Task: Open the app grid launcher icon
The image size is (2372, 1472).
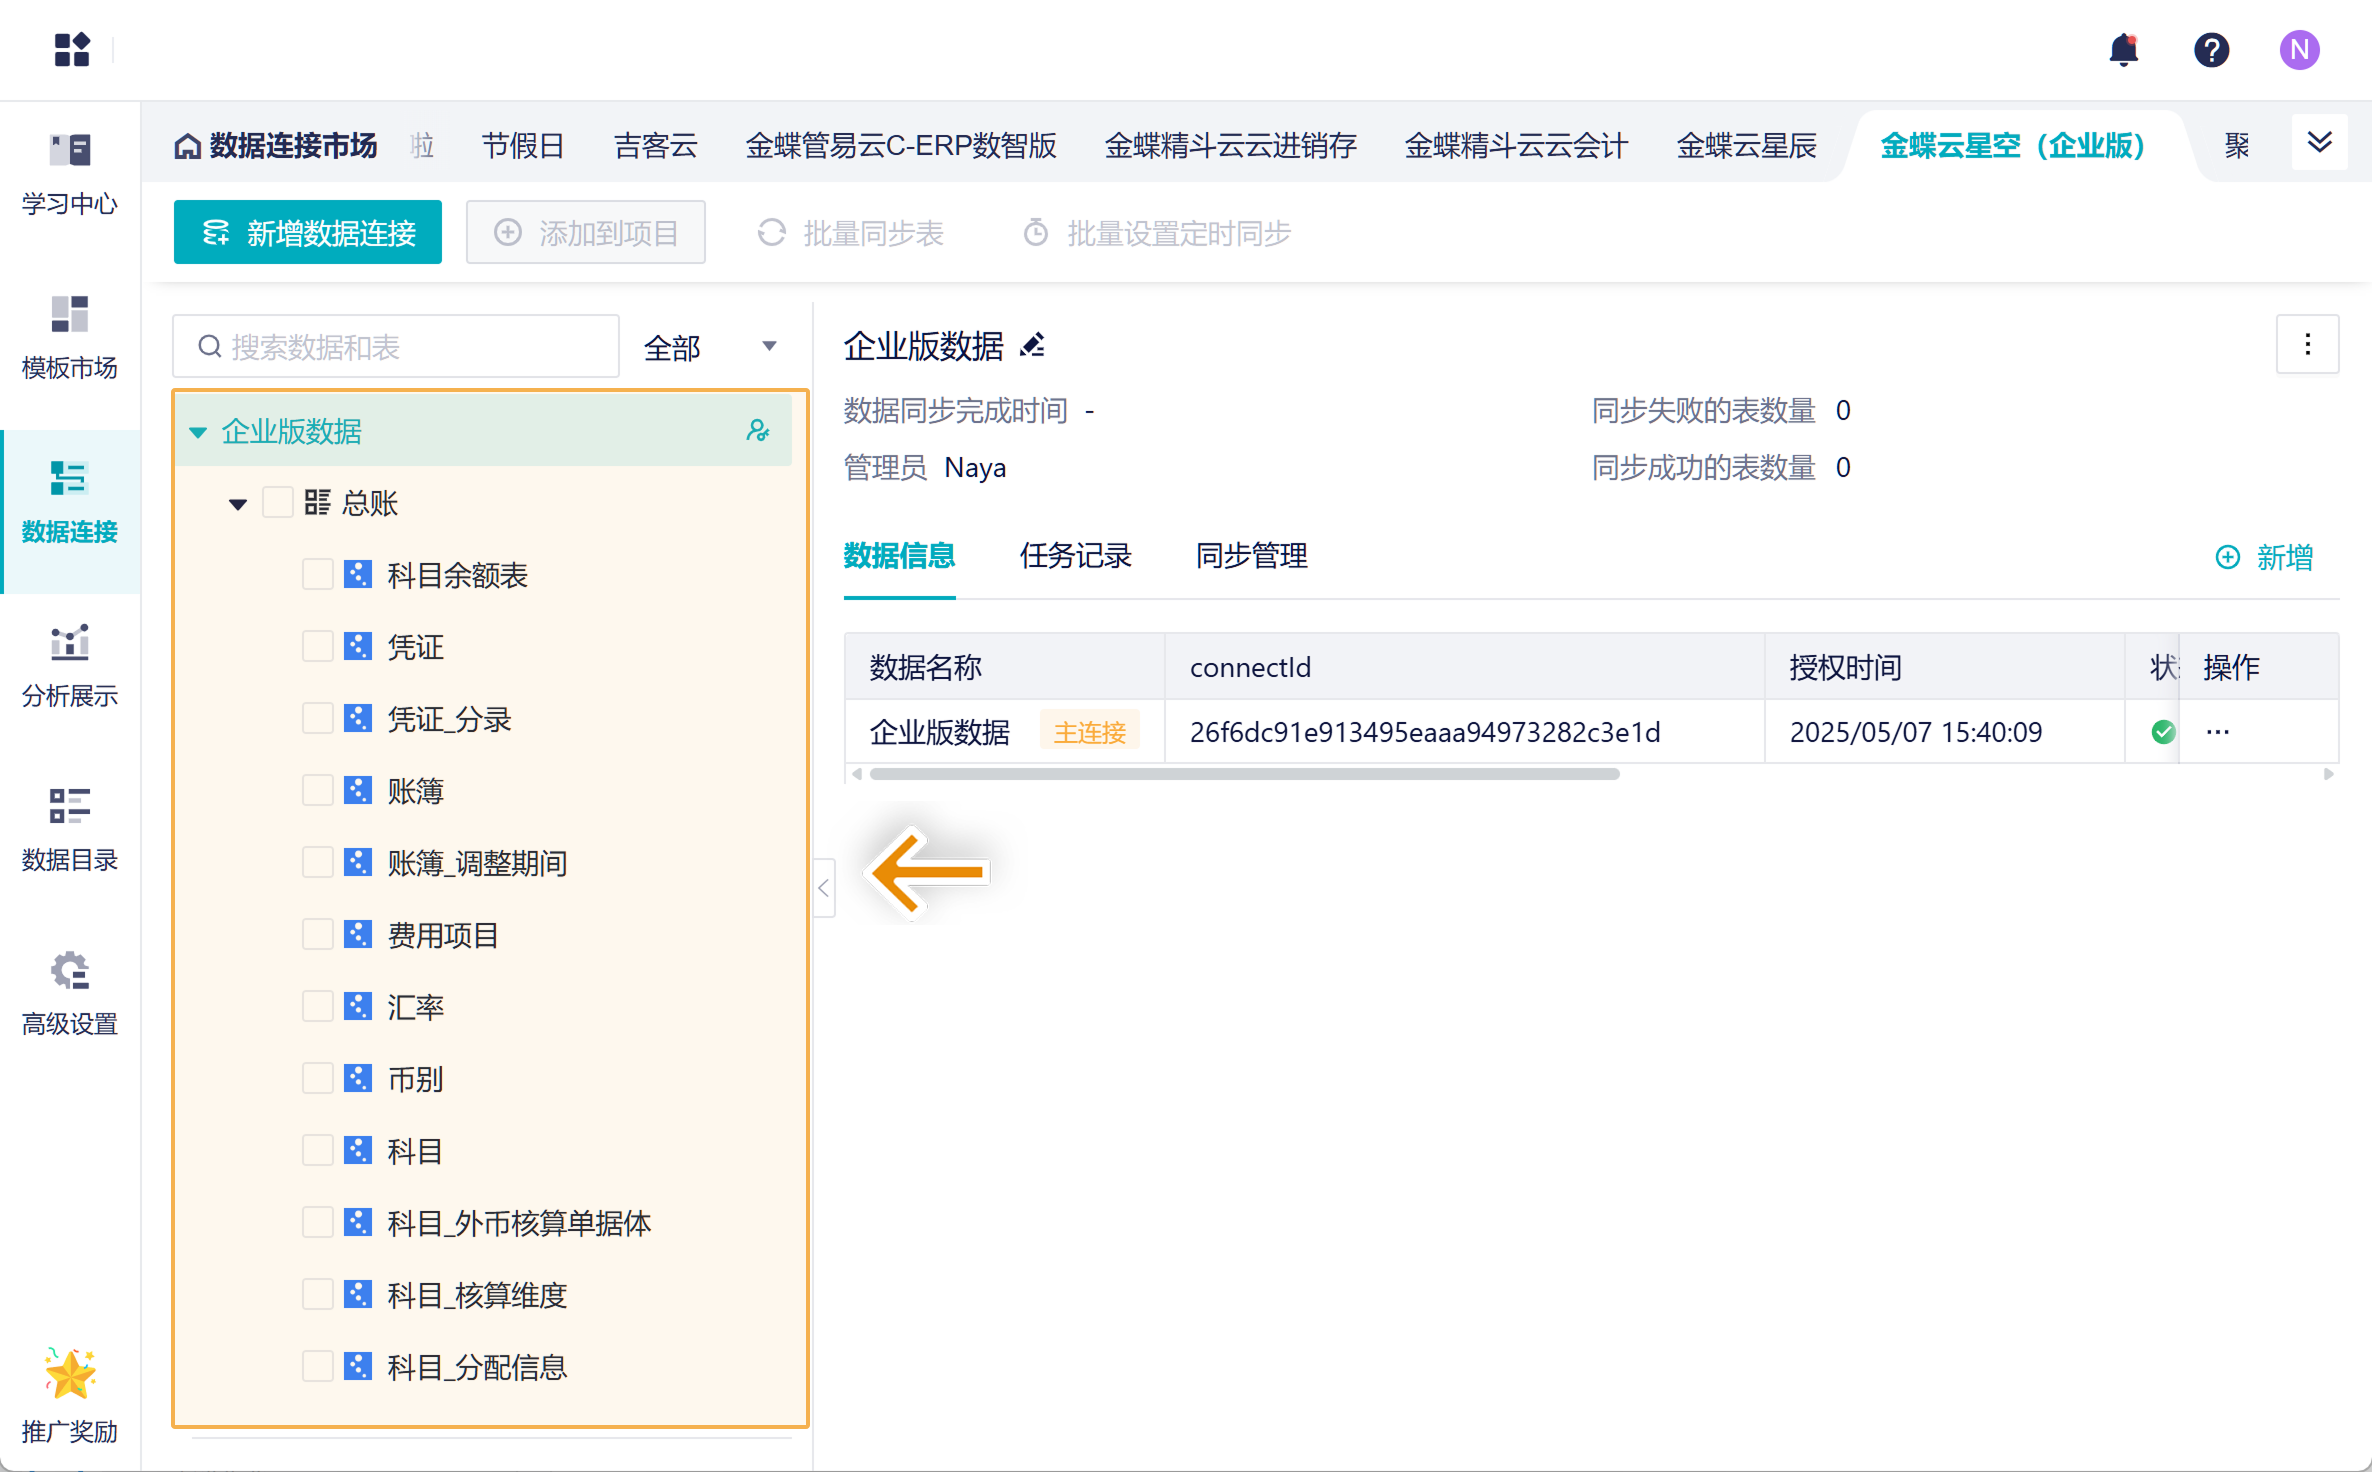Action: 72,49
